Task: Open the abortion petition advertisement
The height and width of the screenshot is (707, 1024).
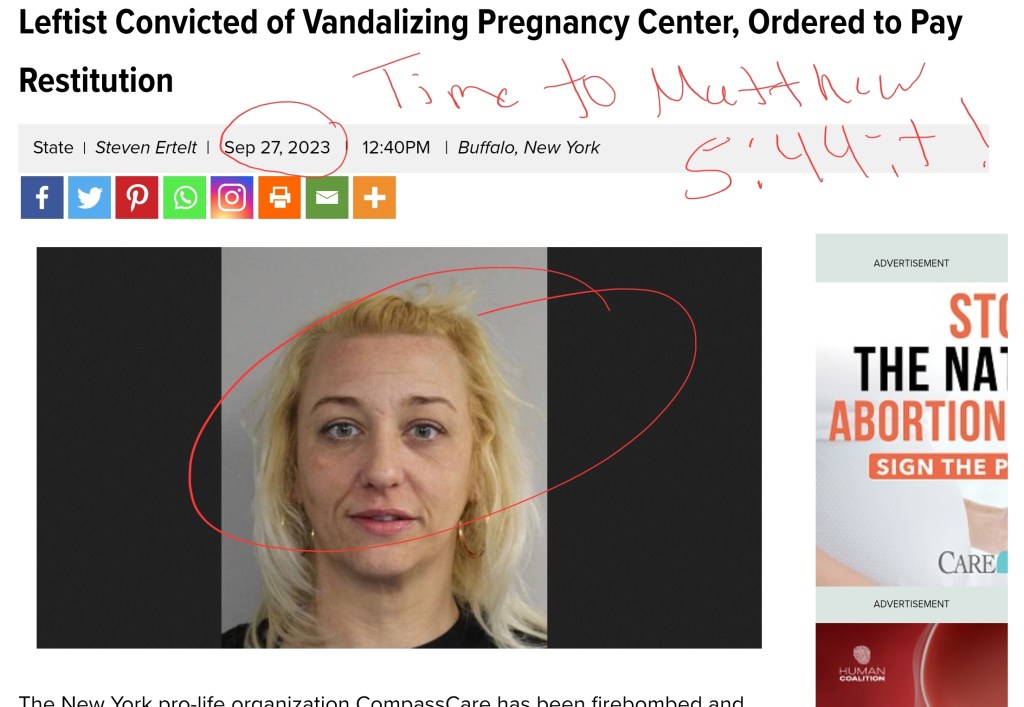Action: 912,433
